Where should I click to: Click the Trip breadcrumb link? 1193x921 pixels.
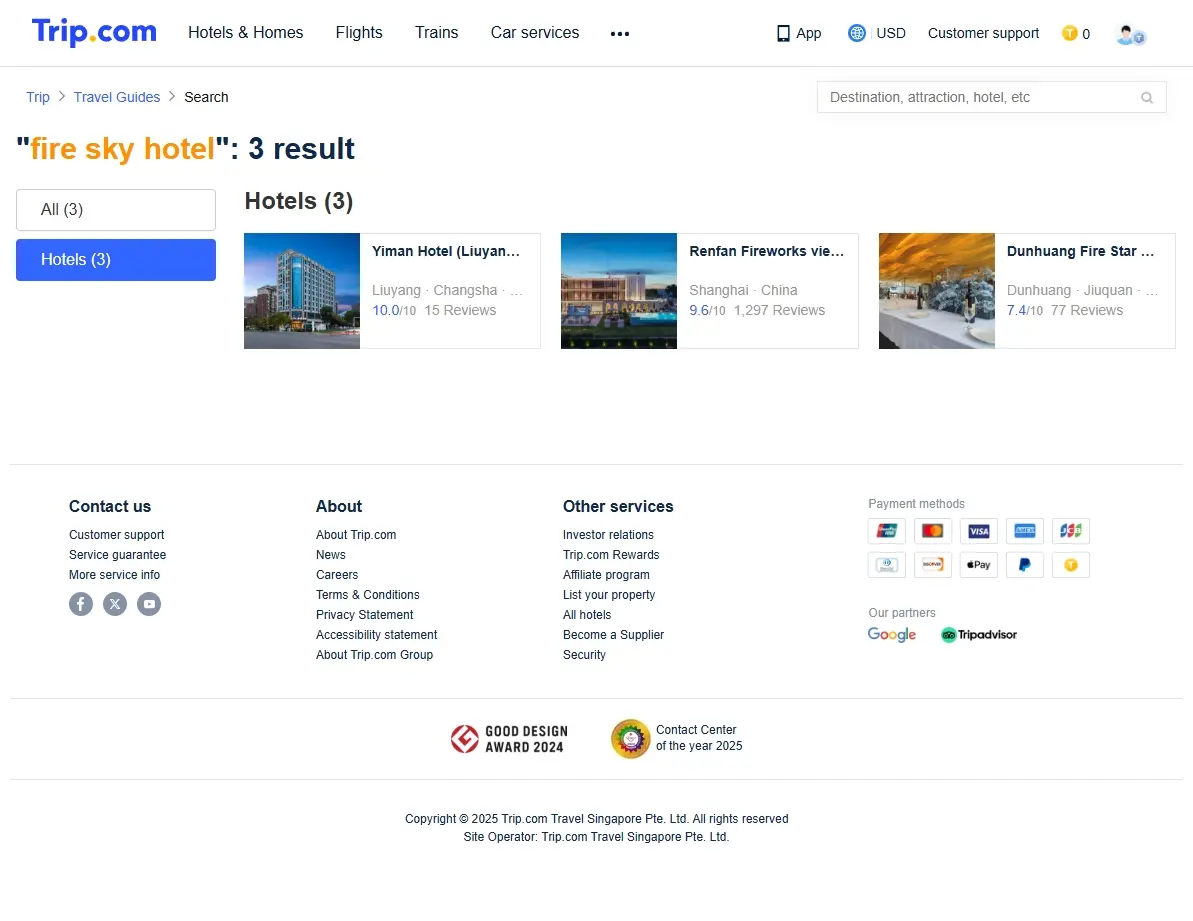pos(38,97)
